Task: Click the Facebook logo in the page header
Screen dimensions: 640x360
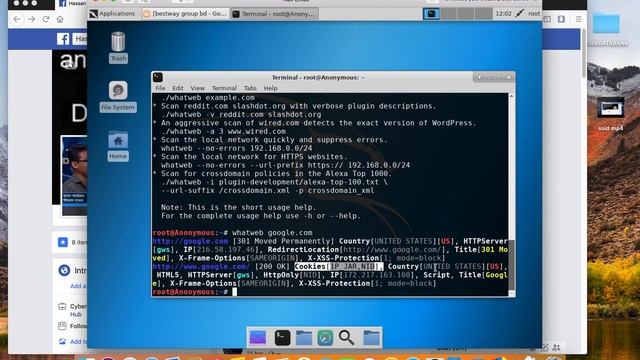Action: click(x=63, y=39)
